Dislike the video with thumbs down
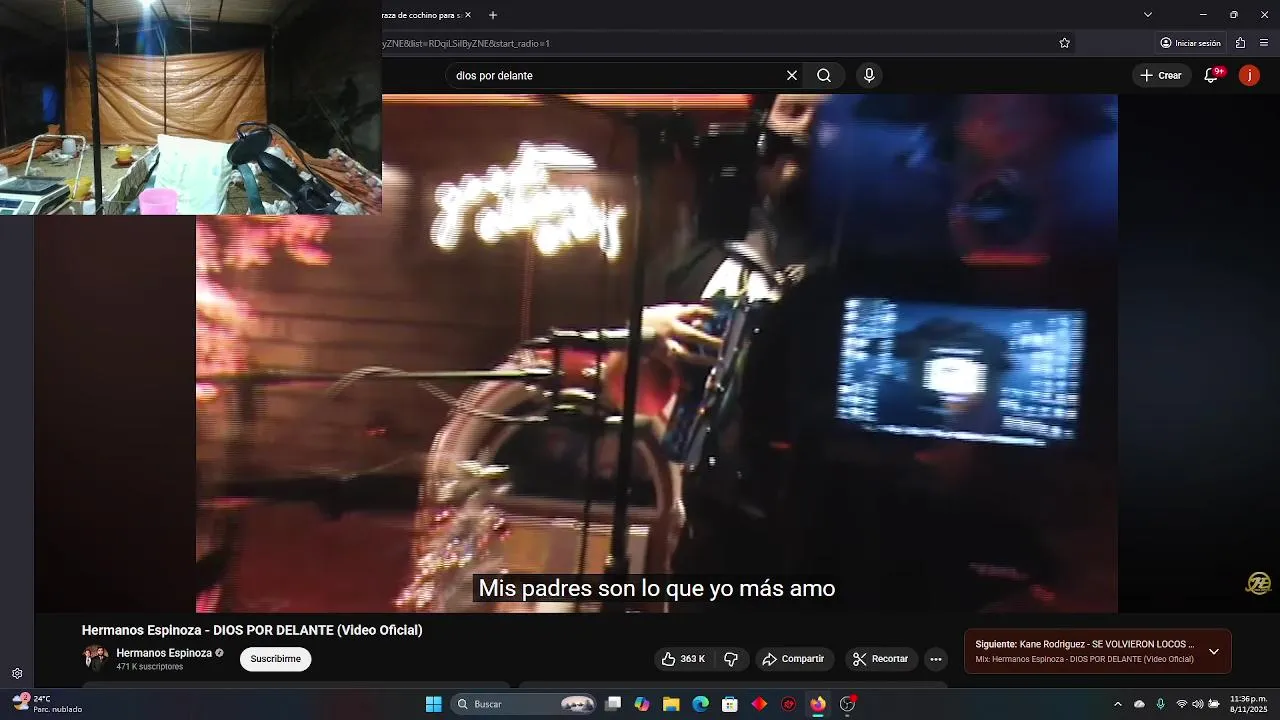The width and height of the screenshot is (1280, 720). (x=731, y=659)
